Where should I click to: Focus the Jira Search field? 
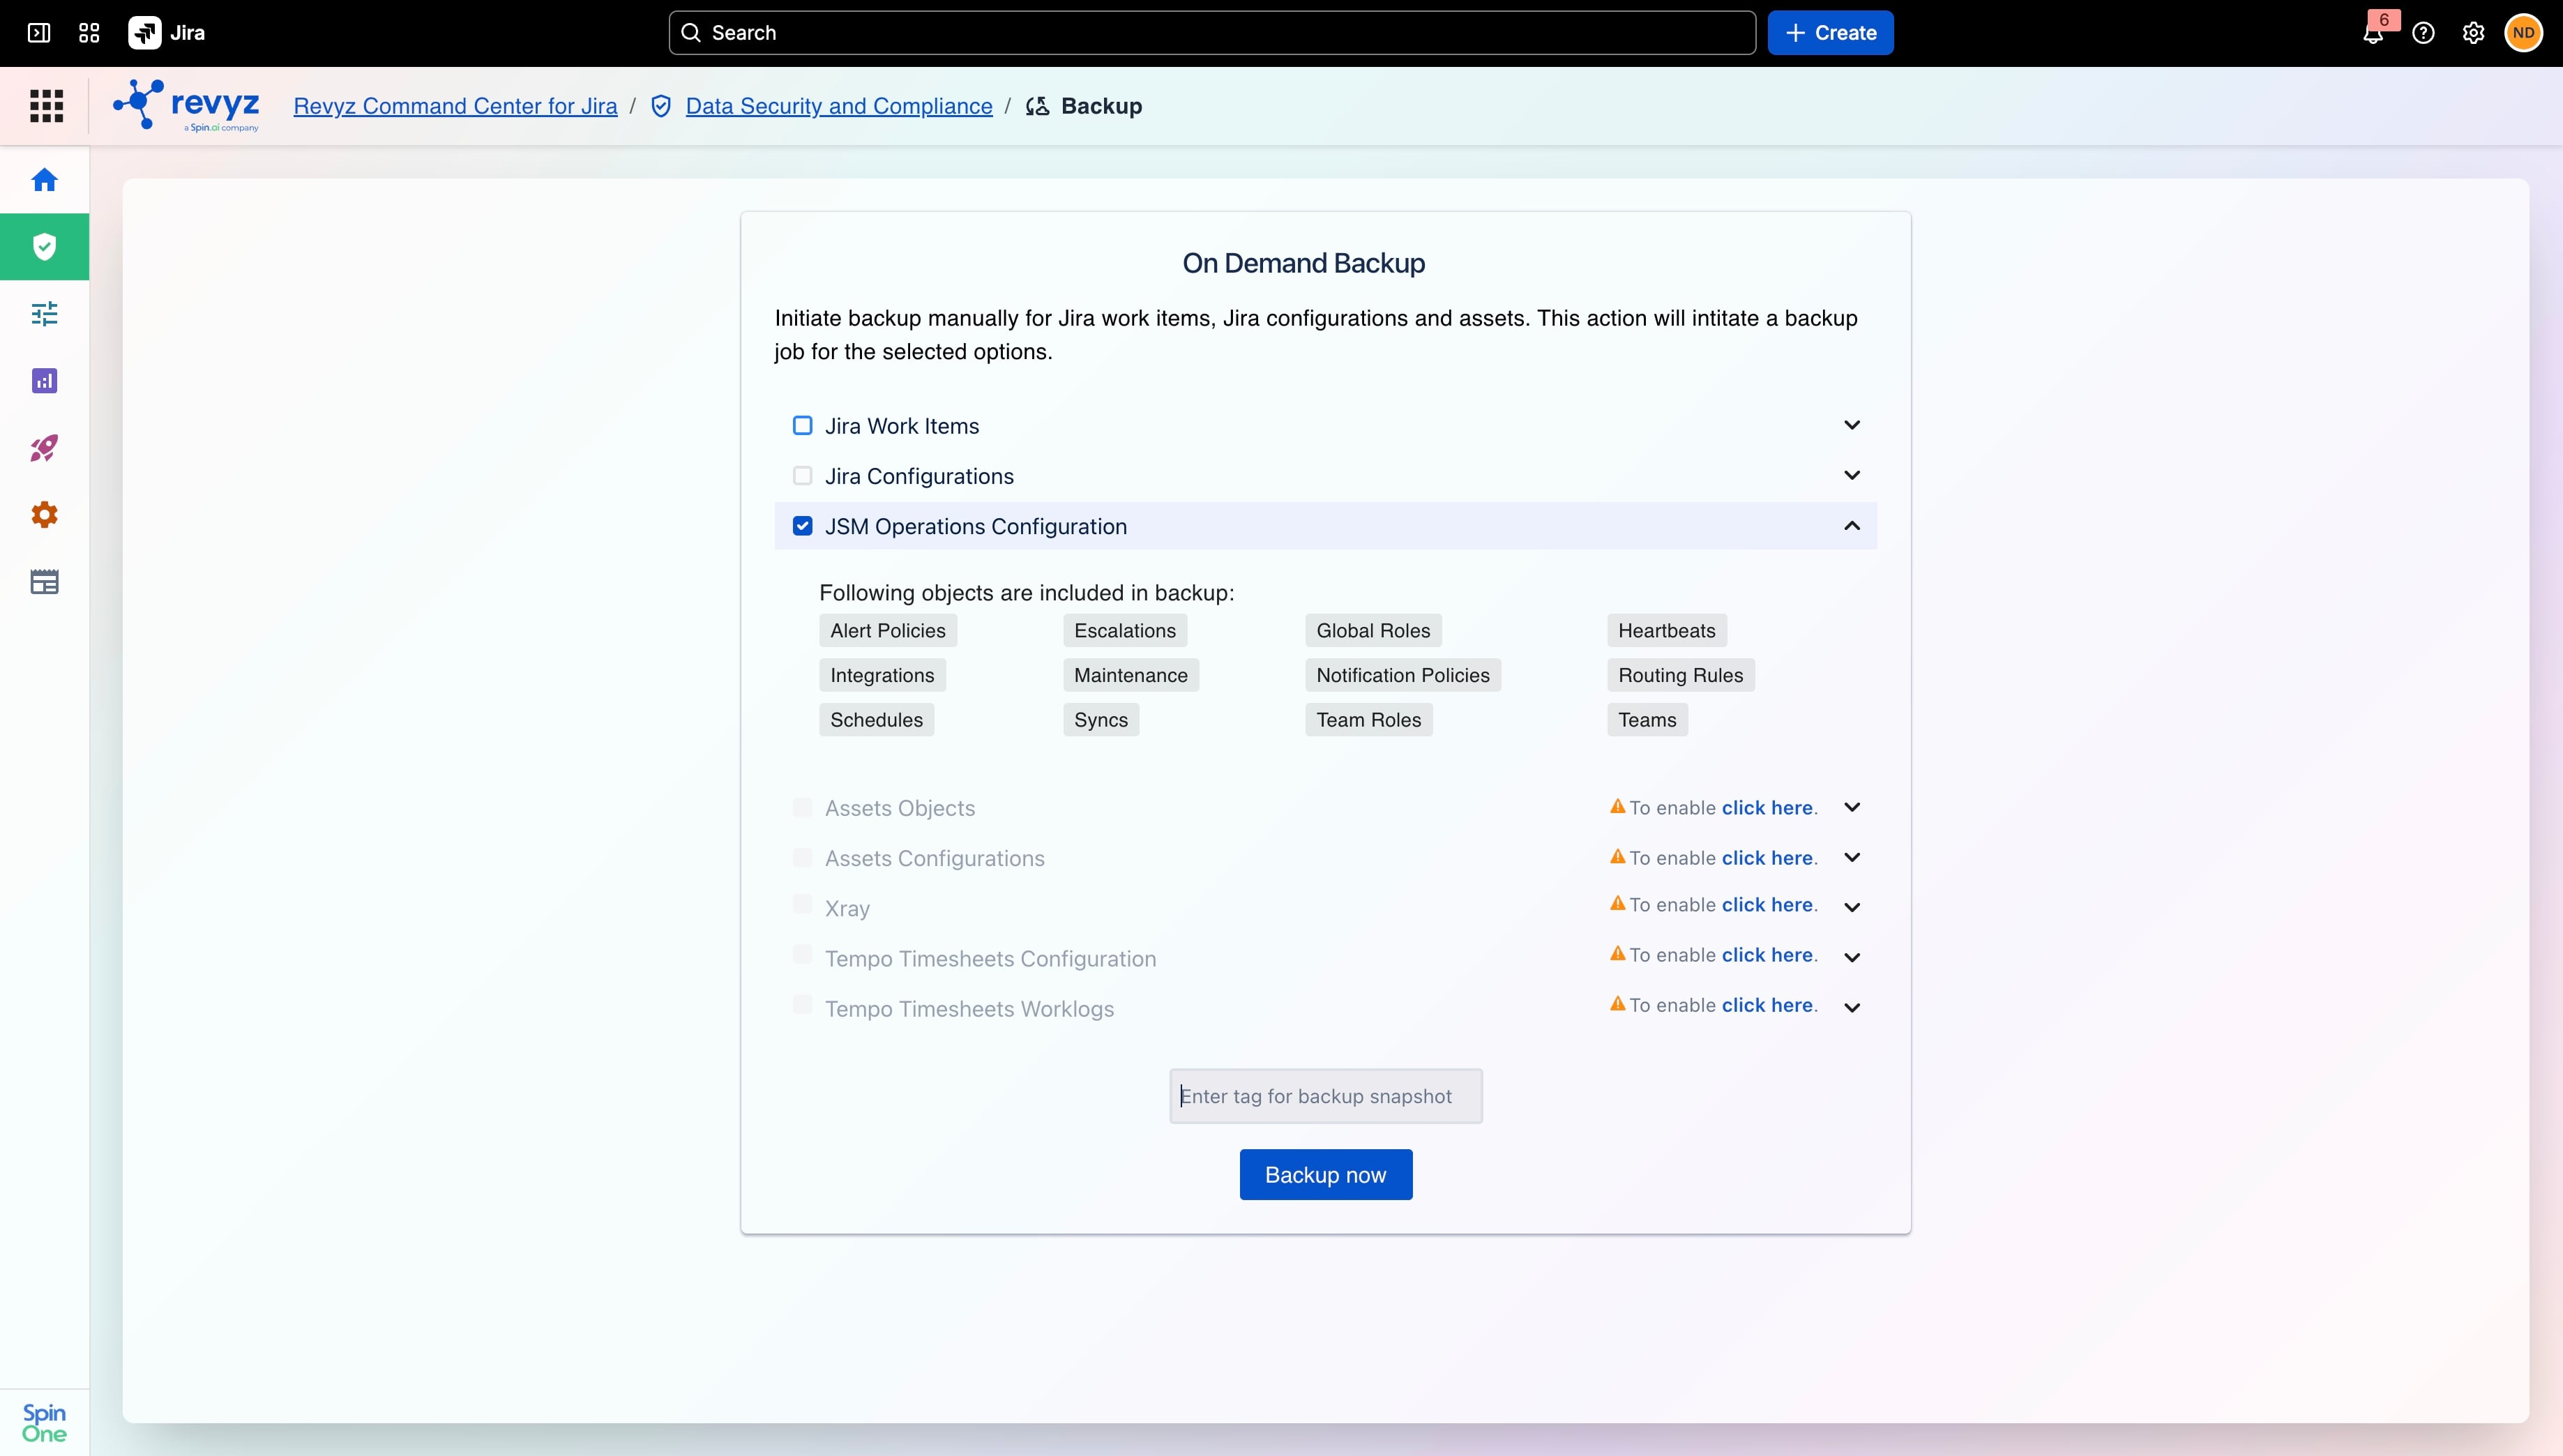coord(1212,33)
